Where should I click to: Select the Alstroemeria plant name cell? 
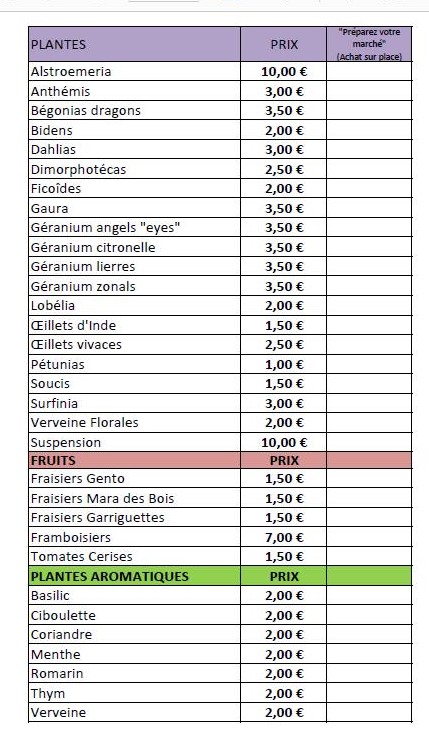tap(135, 71)
